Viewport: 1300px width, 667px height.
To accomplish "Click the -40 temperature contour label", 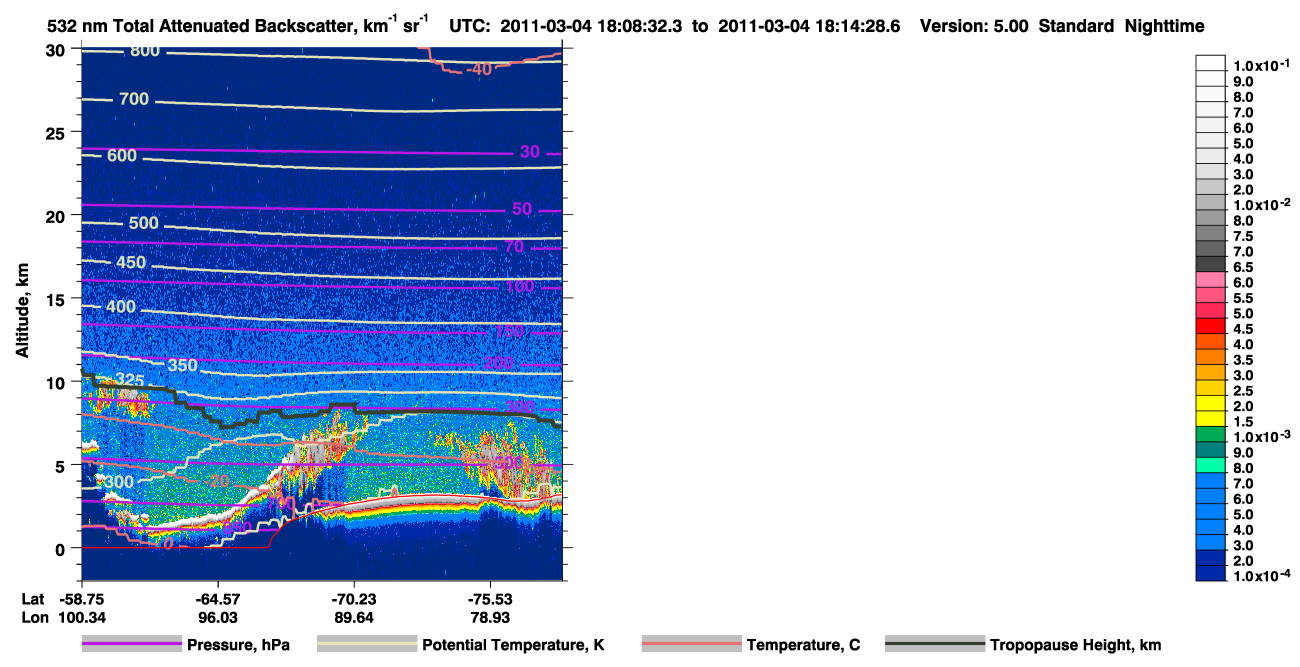I will [479, 69].
